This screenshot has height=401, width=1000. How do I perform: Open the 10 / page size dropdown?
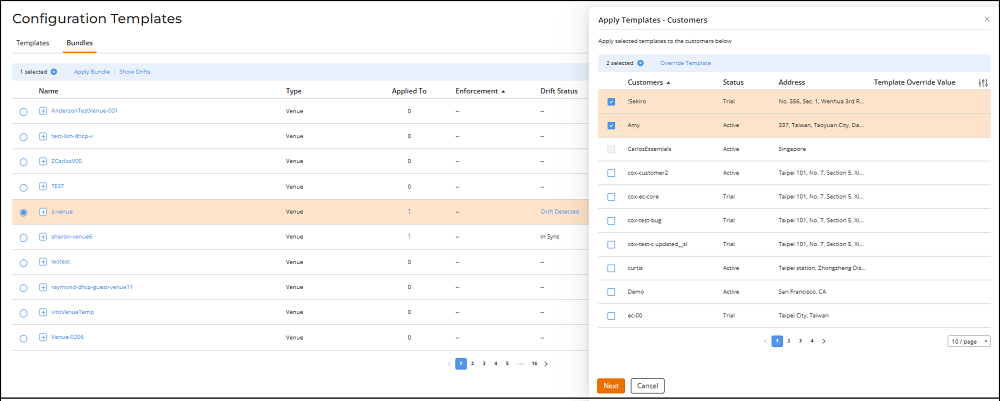968,341
